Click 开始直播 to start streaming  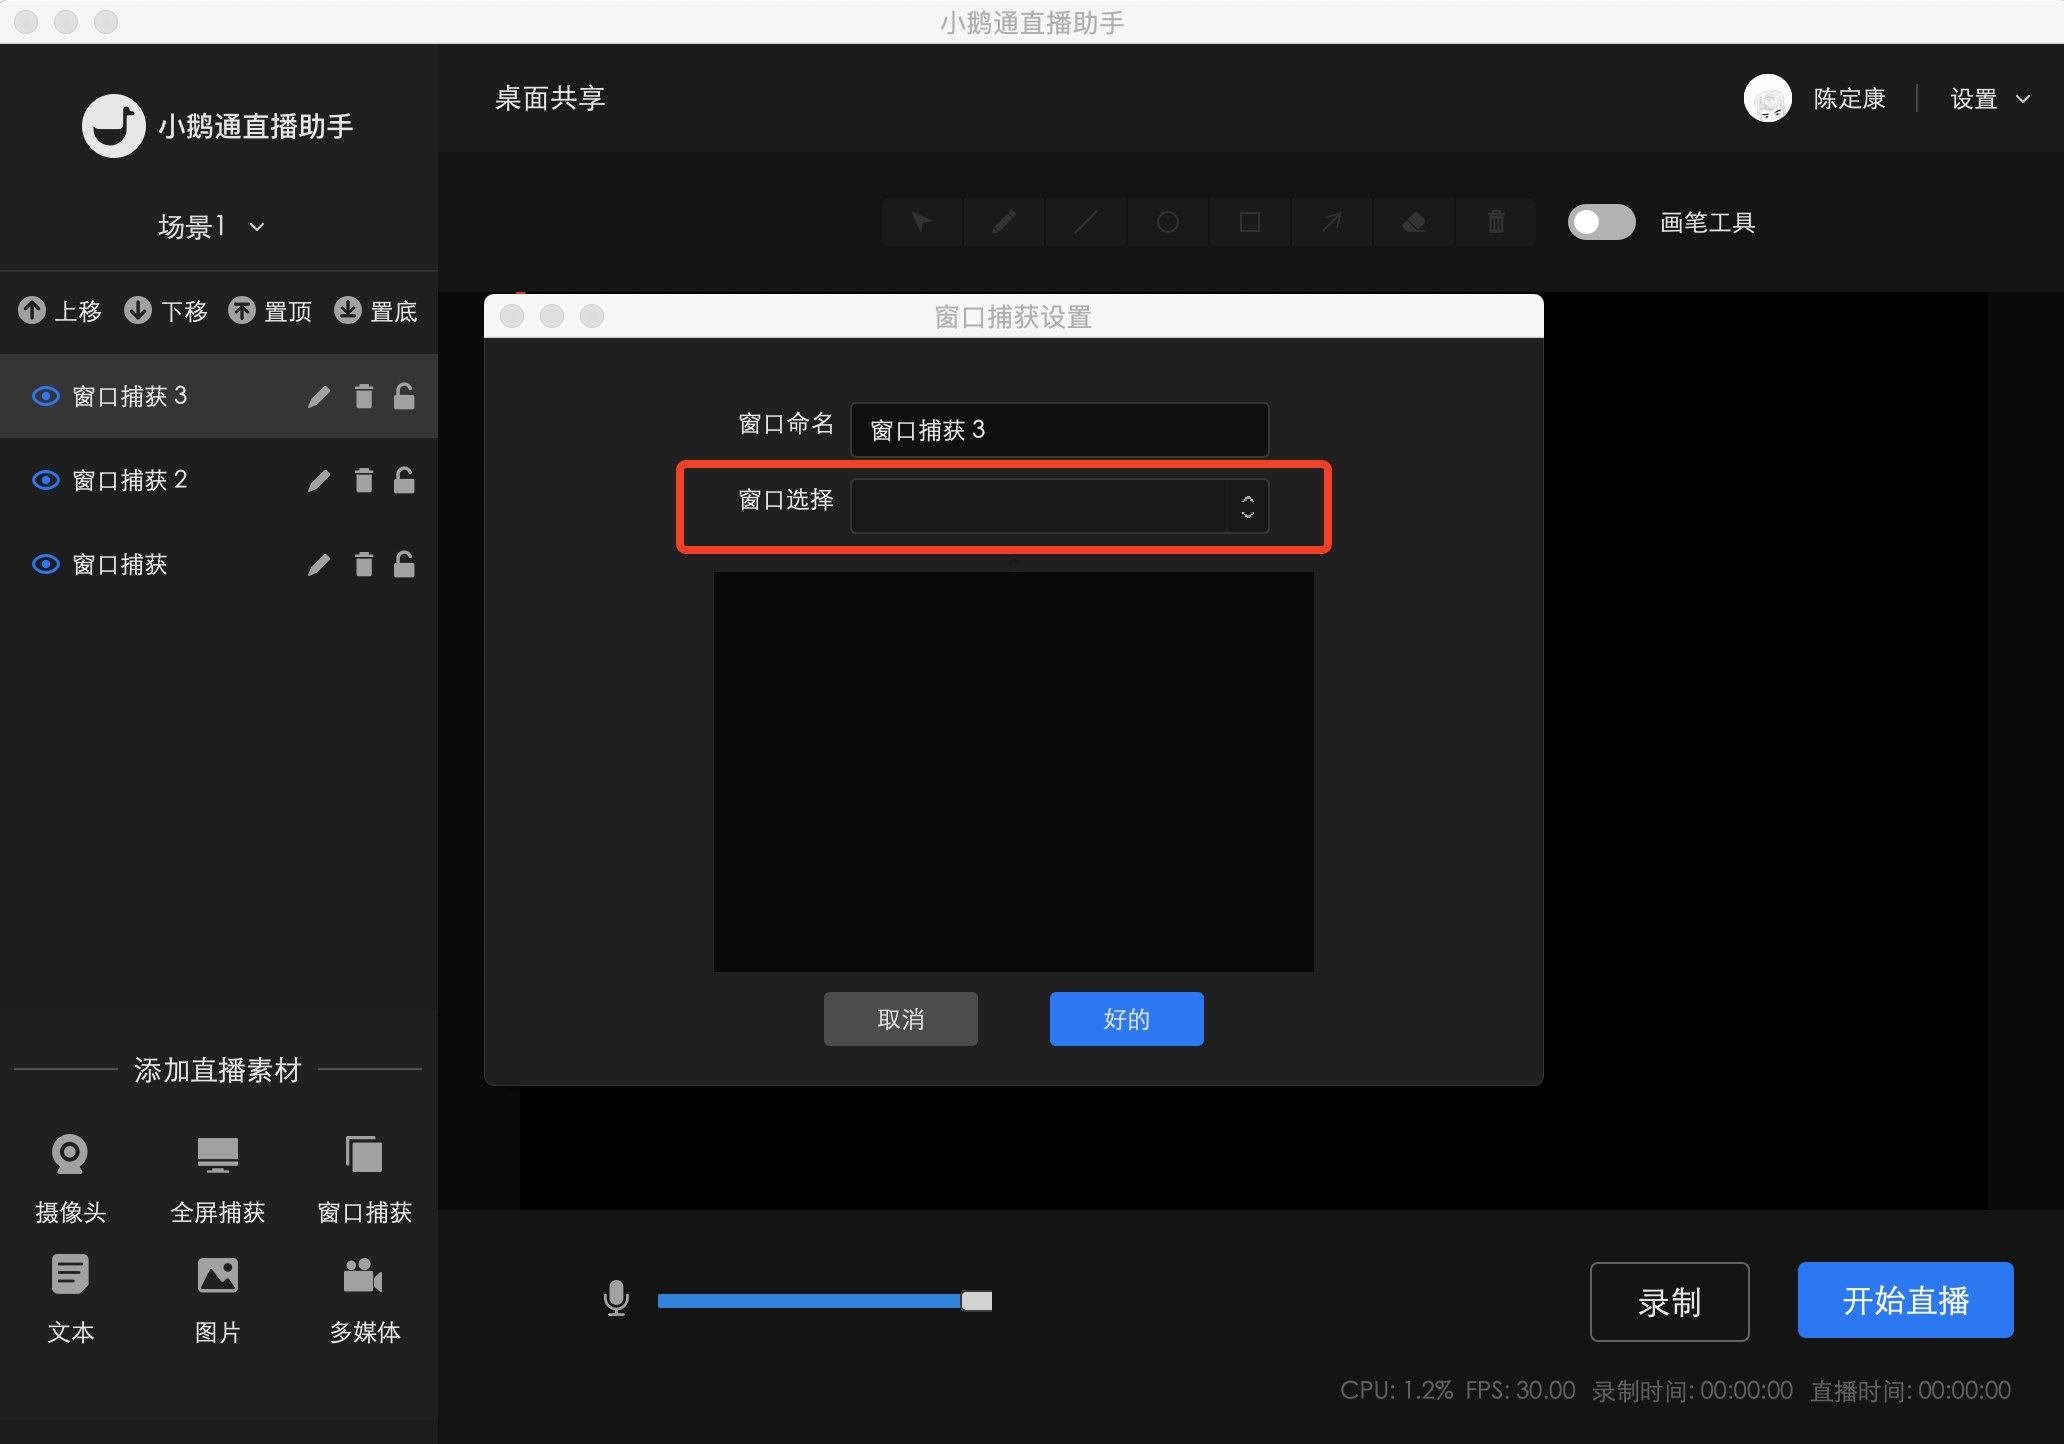(1904, 1300)
